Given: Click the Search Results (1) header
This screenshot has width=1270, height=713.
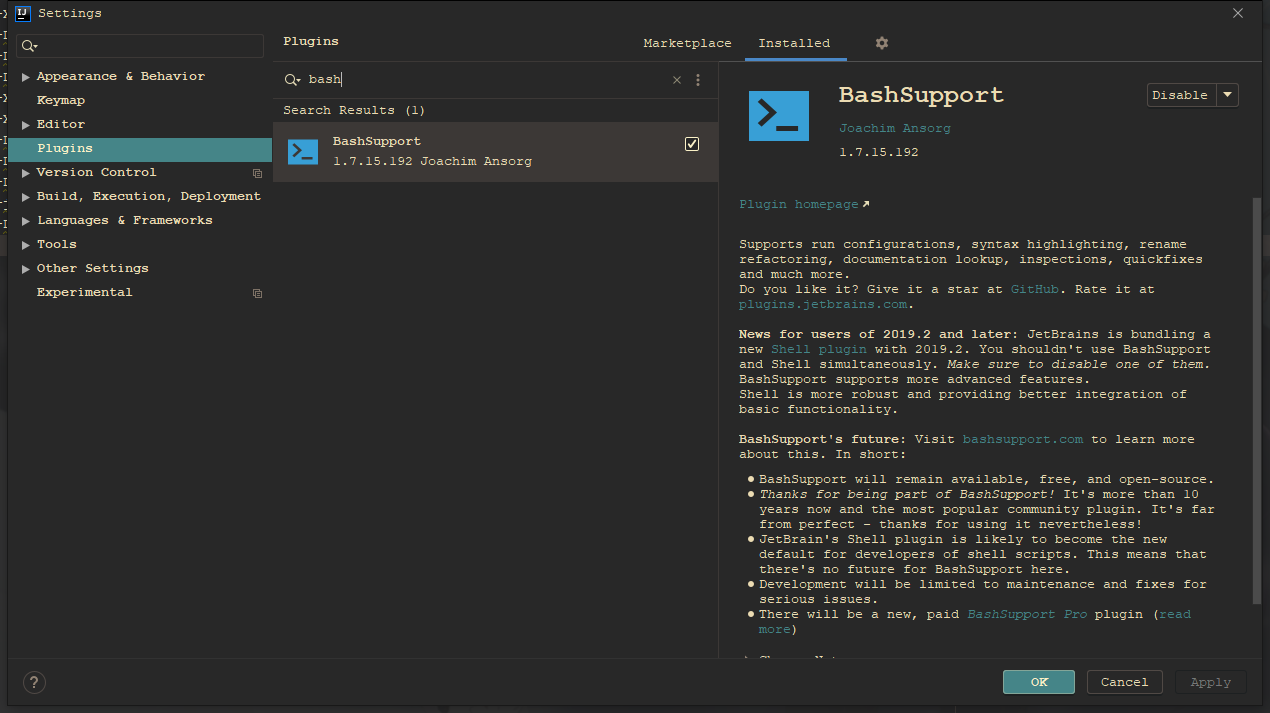Looking at the screenshot, I should tap(354, 110).
